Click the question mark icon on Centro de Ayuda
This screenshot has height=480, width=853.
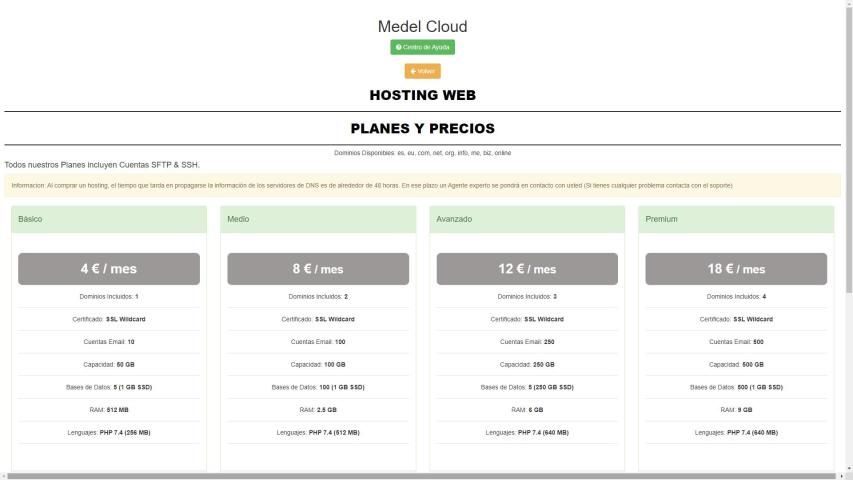pyautogui.click(x=398, y=47)
